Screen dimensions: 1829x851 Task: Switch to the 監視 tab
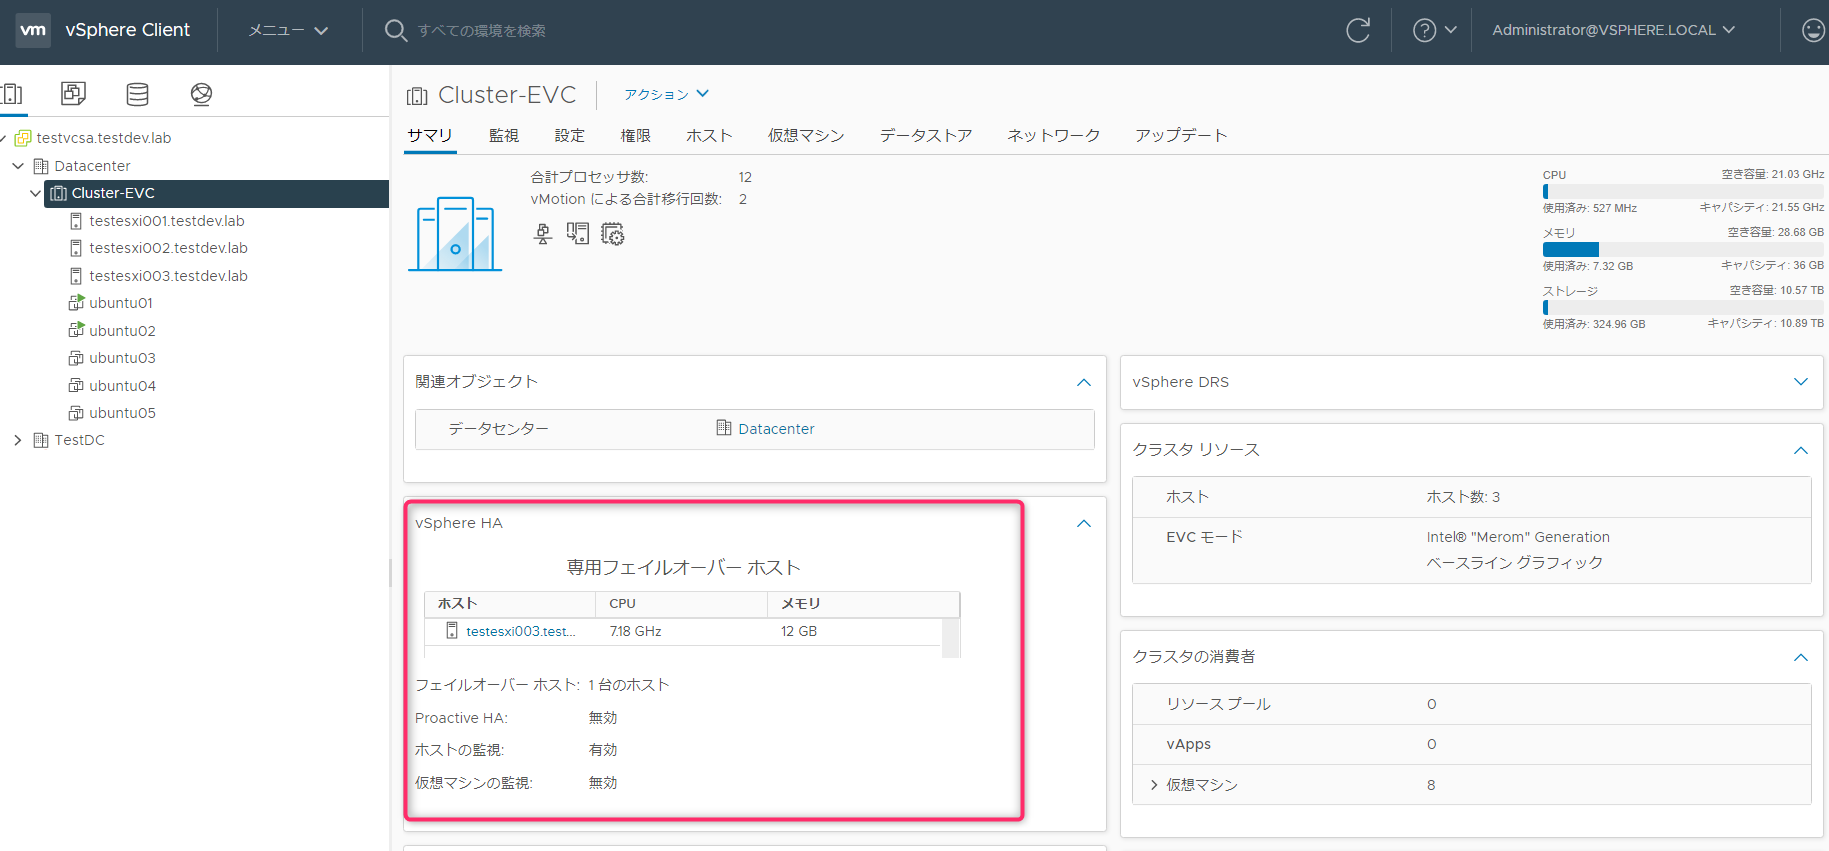pos(504,135)
